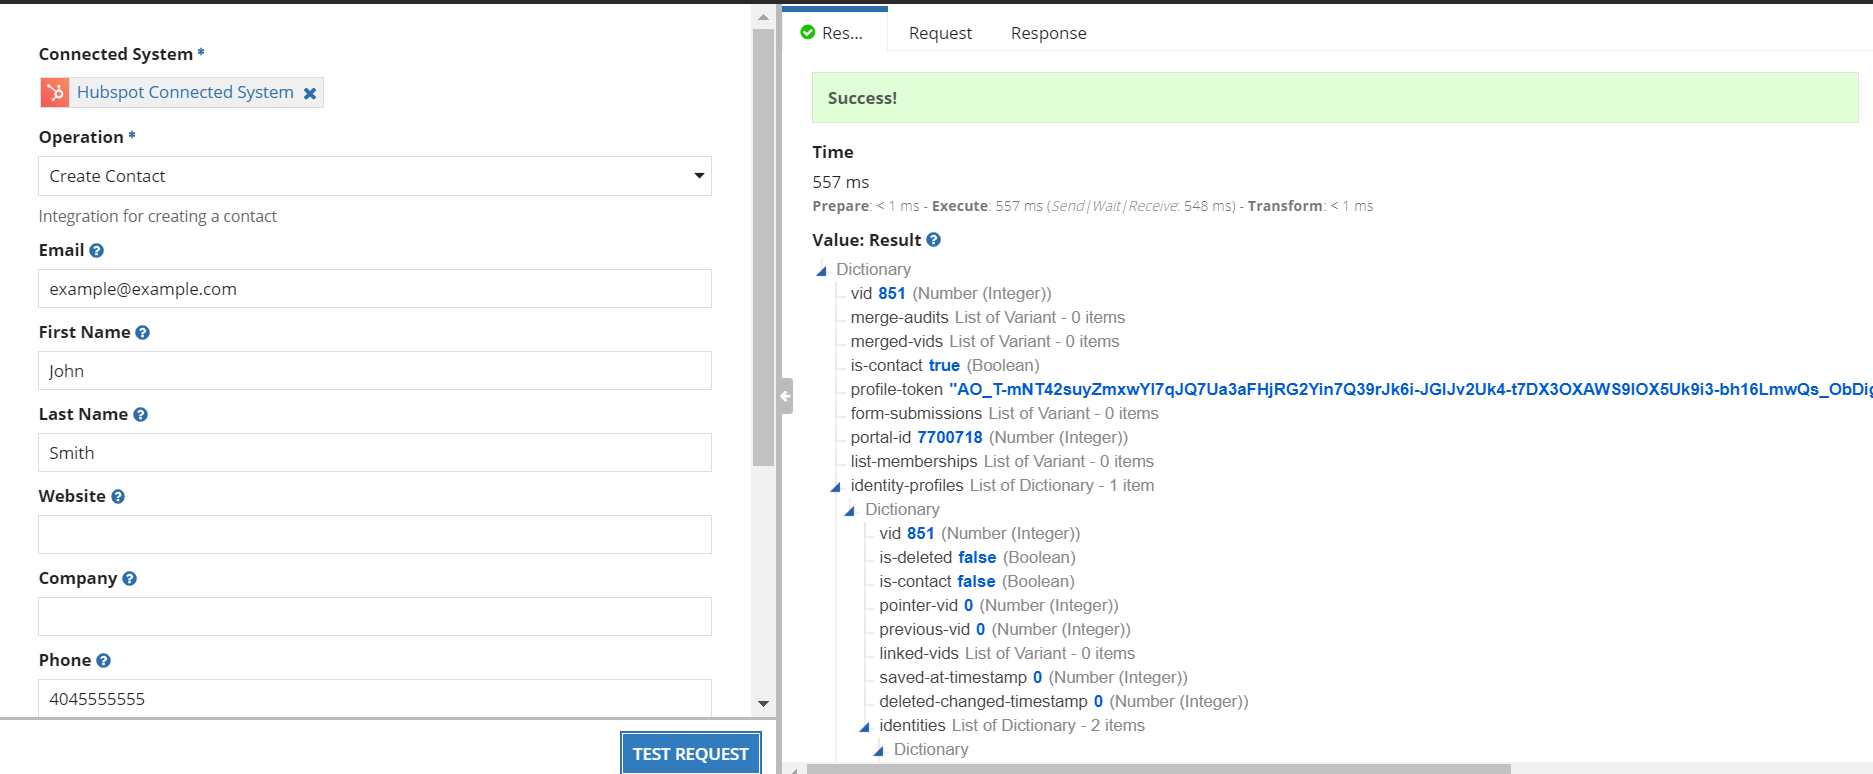1873x774 pixels.
Task: Switch to the Request tab
Action: (x=939, y=33)
